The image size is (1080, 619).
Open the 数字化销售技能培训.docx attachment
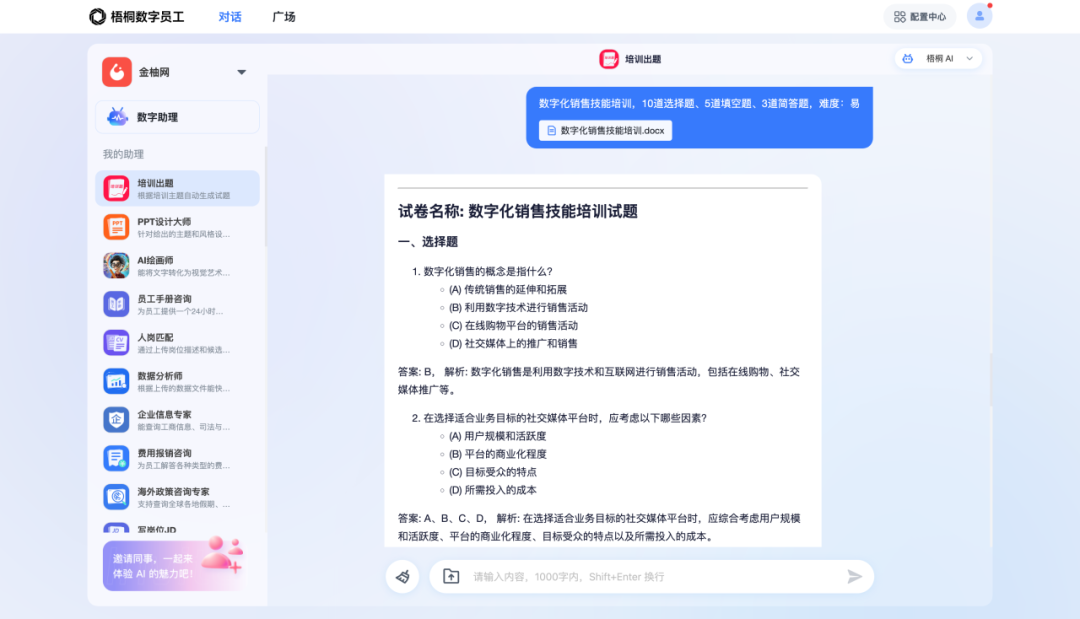[605, 130]
